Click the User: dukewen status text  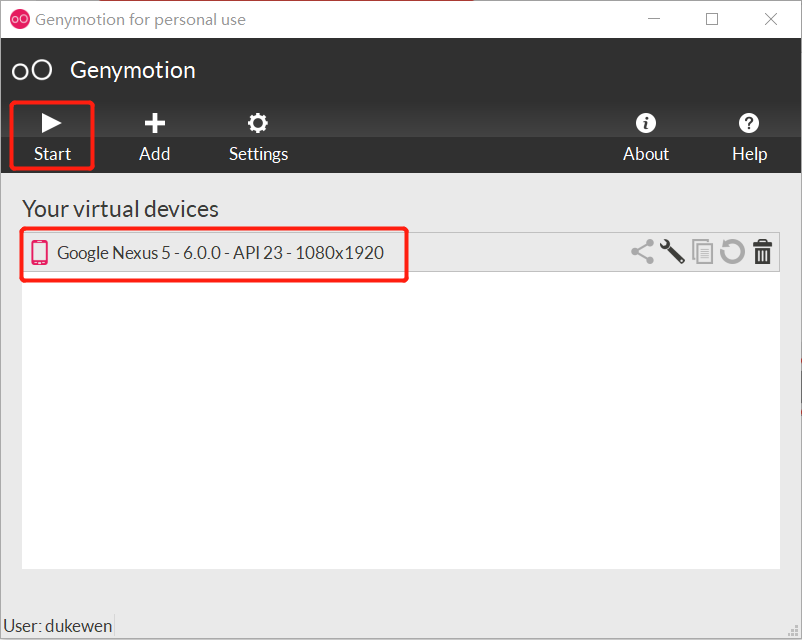pos(58,626)
